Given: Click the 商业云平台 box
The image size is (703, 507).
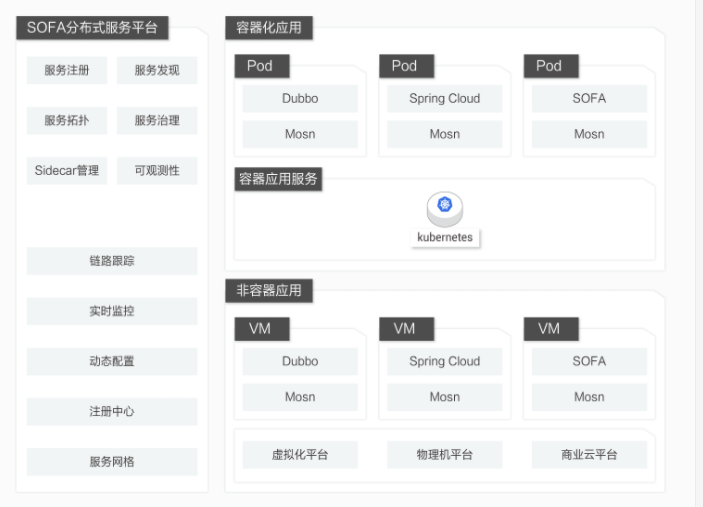Looking at the screenshot, I should (x=589, y=455).
